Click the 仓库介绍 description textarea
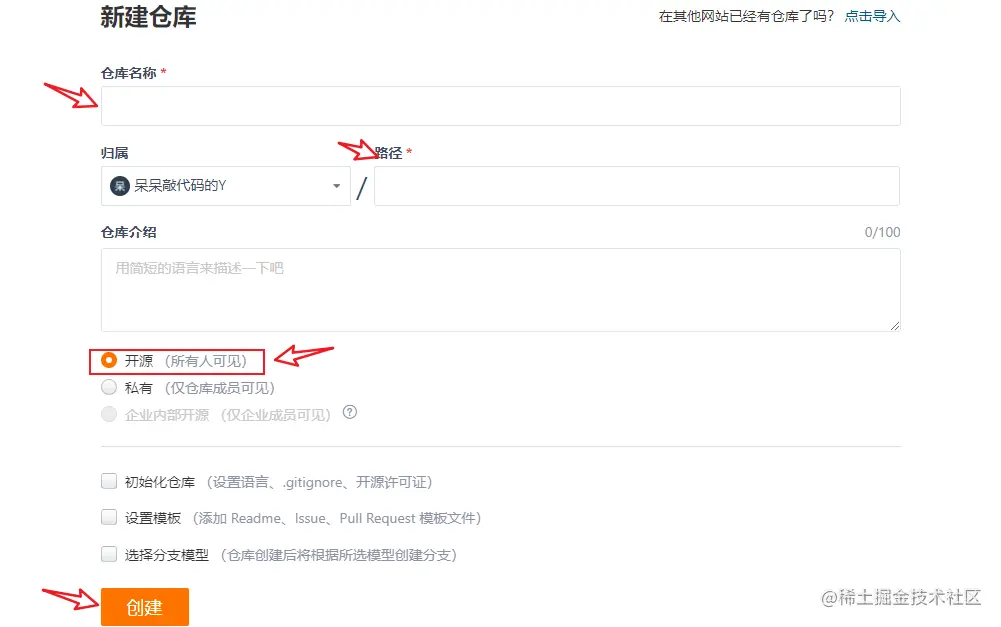The height and width of the screenshot is (627, 1001). tap(500, 290)
